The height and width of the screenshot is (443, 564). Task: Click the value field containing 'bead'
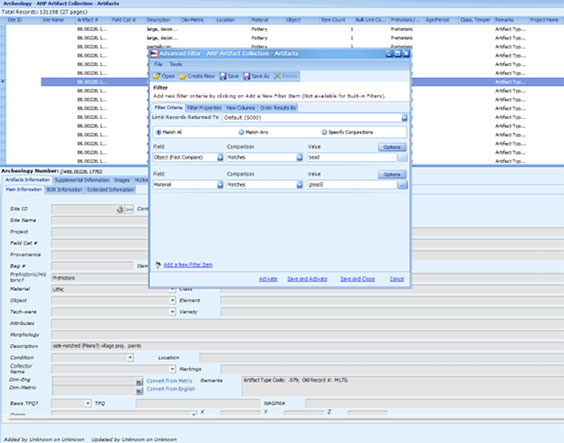click(x=352, y=157)
